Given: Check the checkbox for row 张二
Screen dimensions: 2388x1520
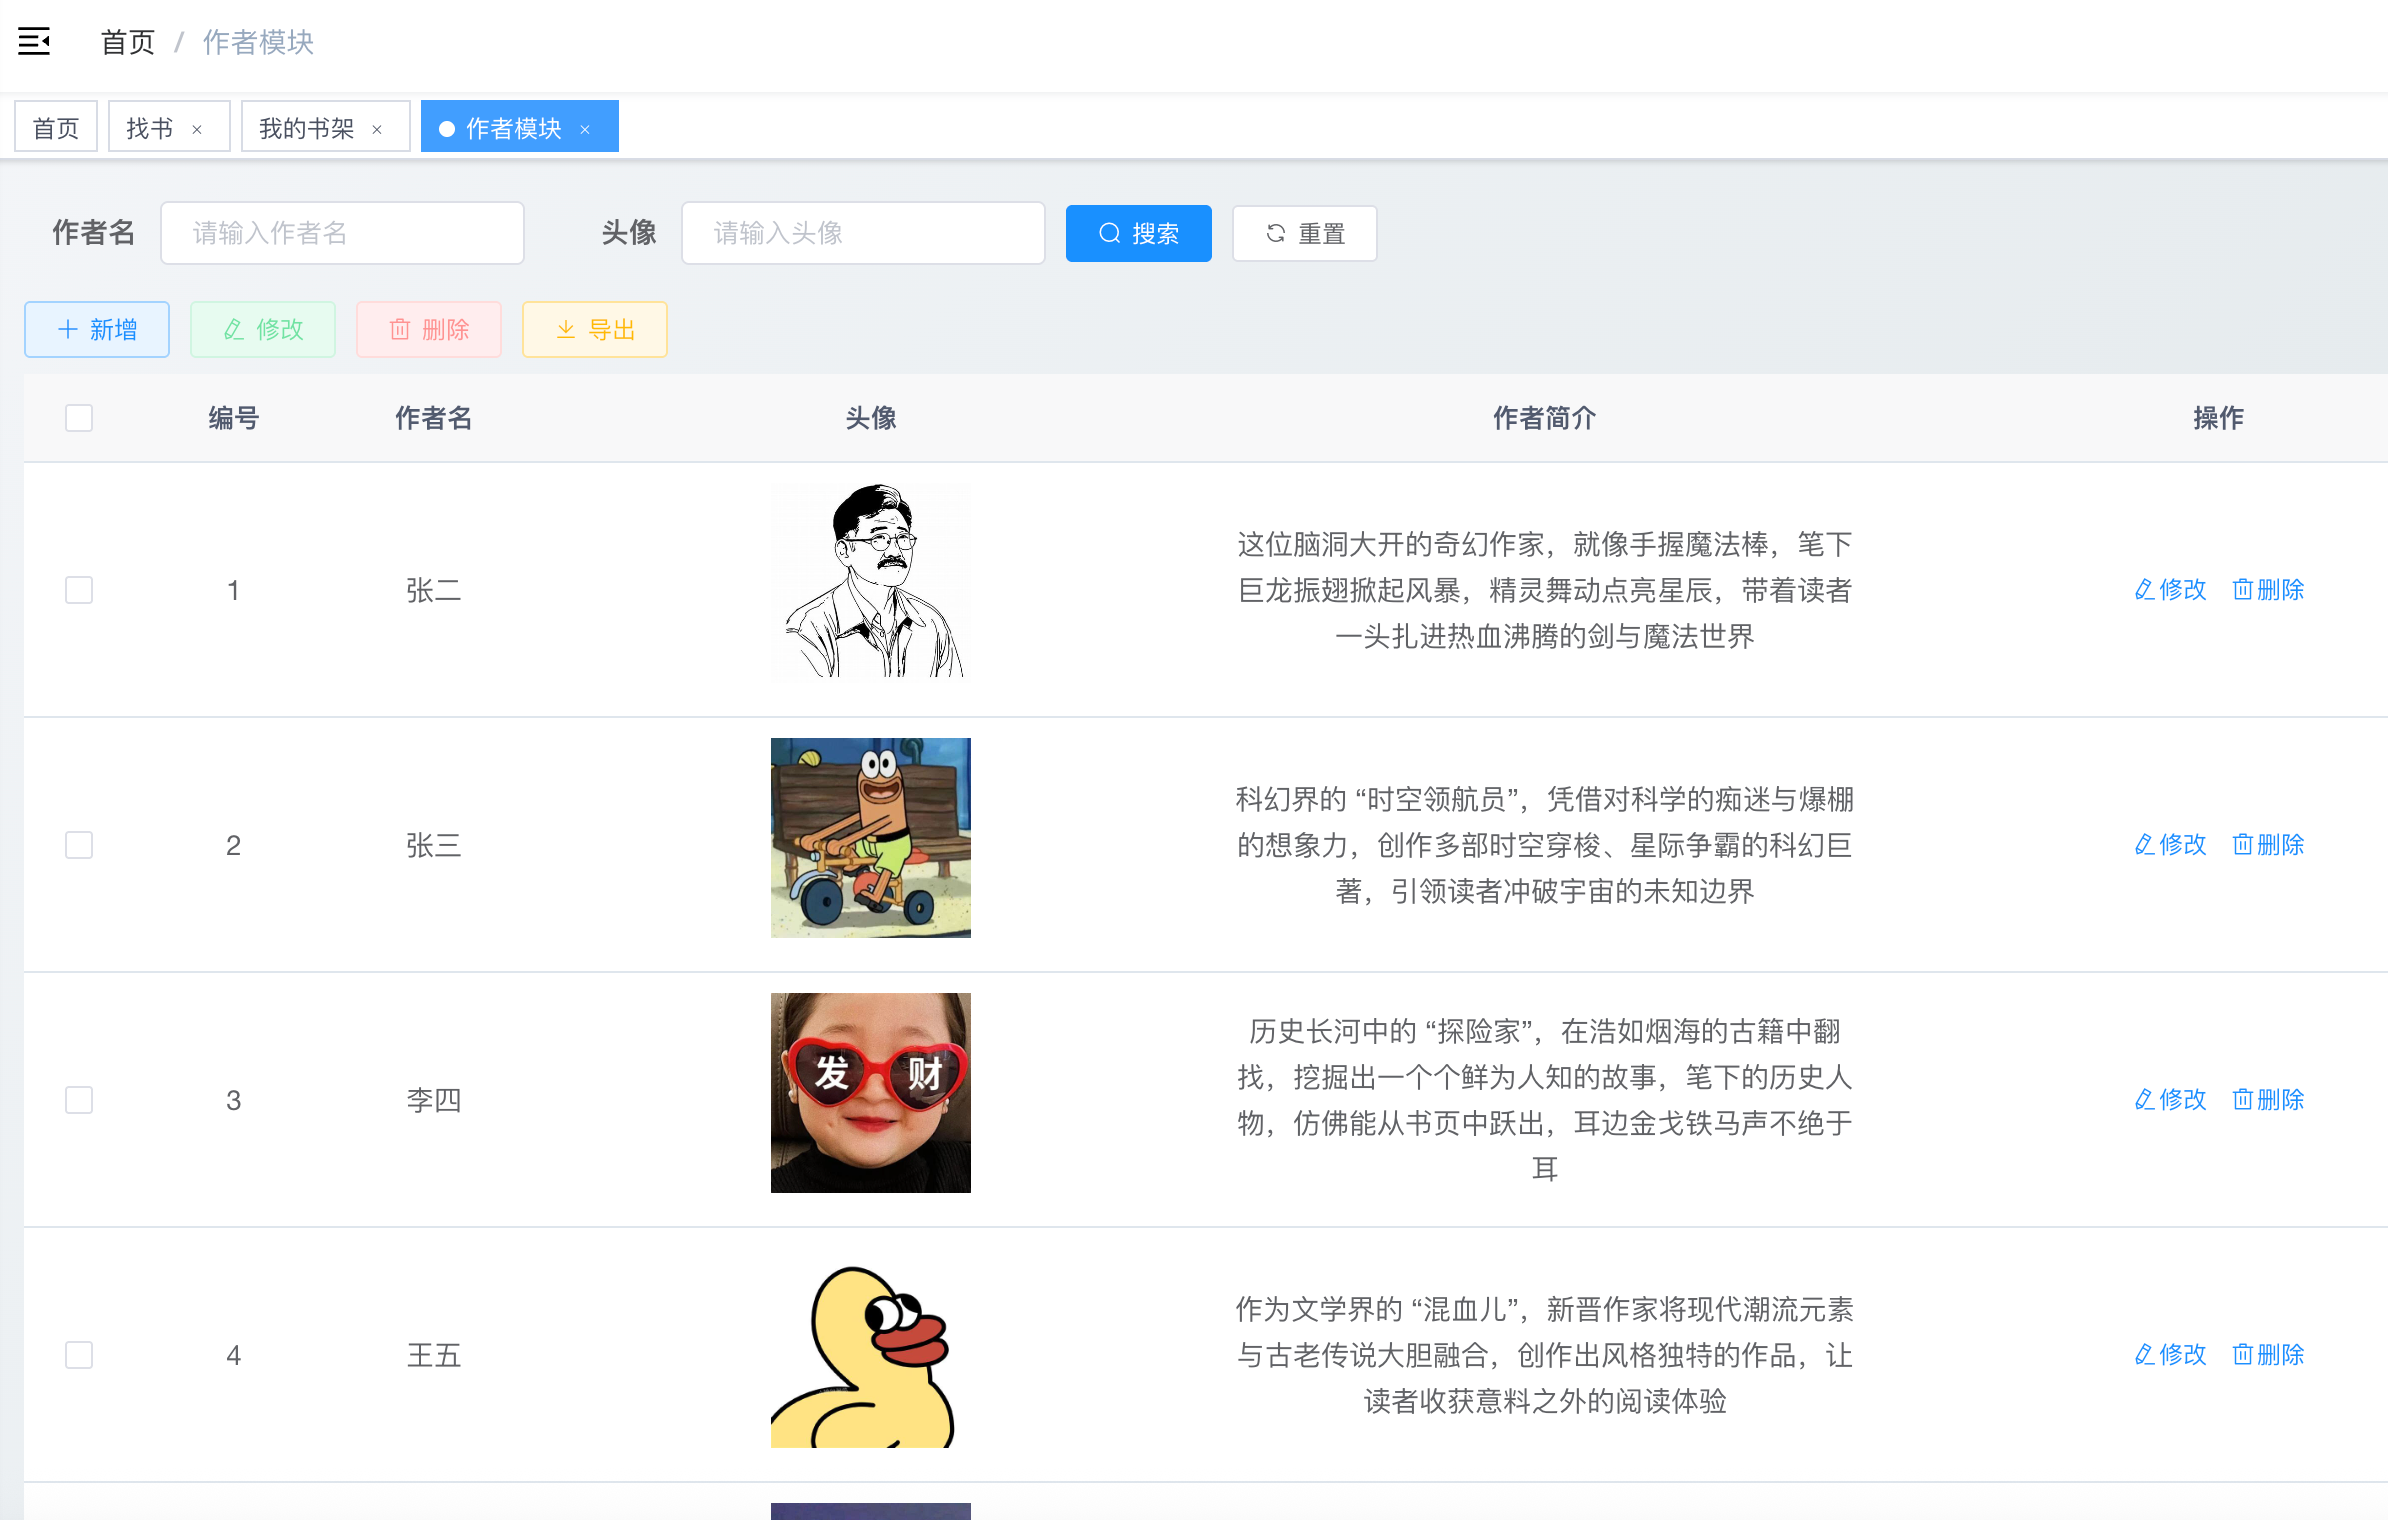Looking at the screenshot, I should (79, 590).
